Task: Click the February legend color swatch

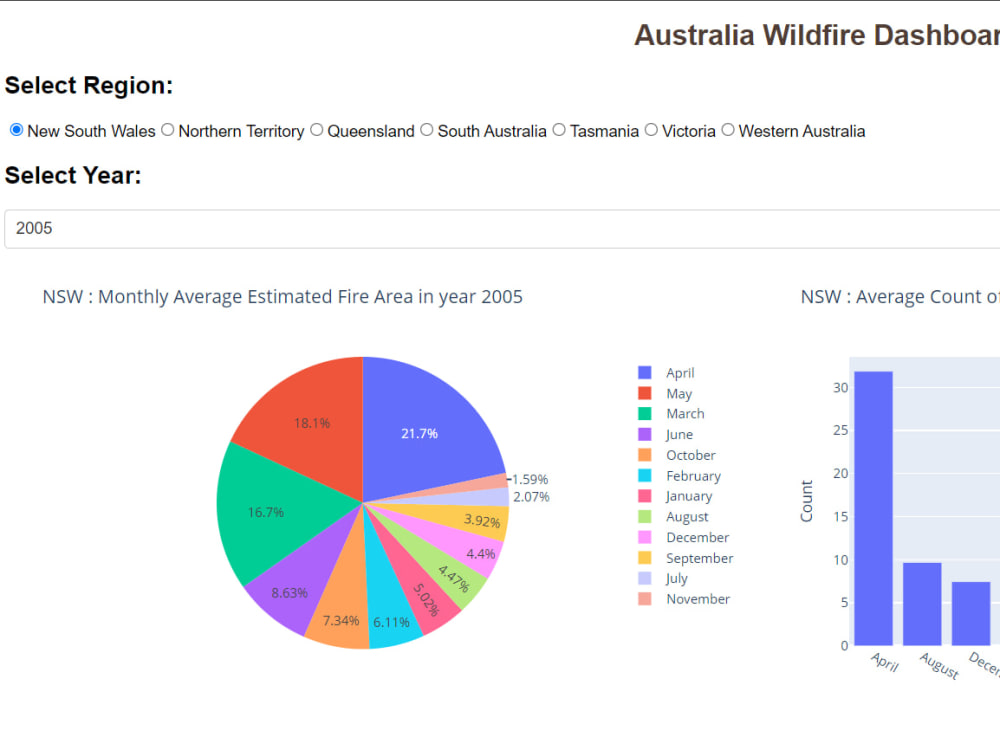Action: click(x=645, y=475)
